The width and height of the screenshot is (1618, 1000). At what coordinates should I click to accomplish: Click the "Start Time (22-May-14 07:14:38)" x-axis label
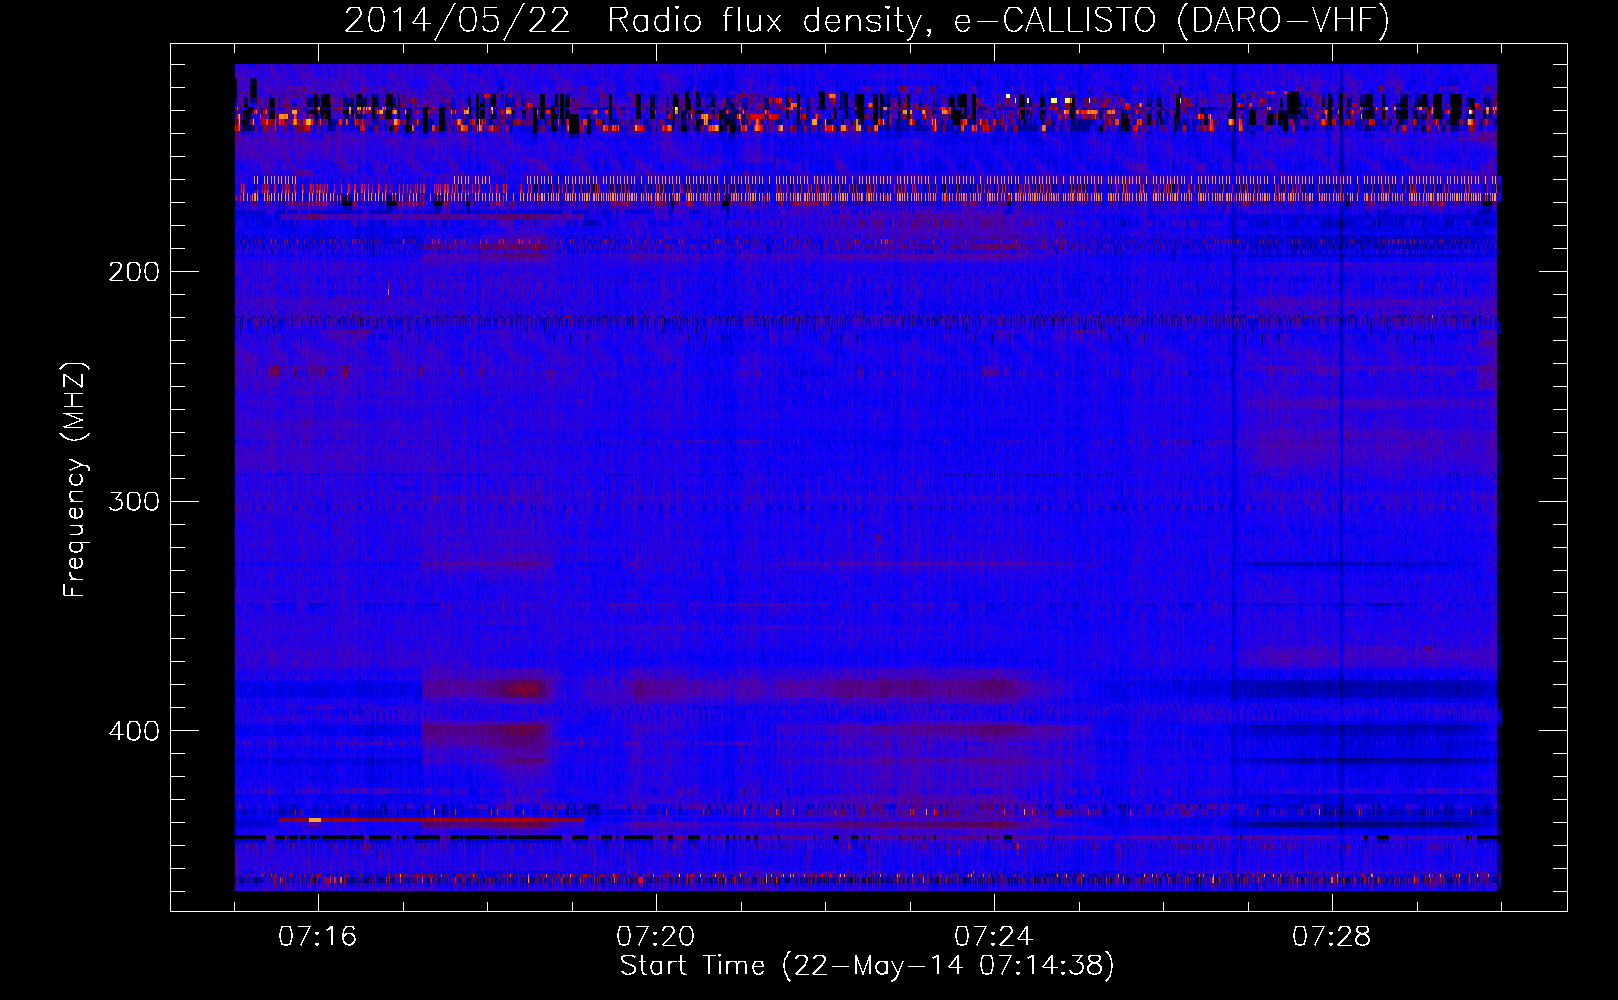pos(867,966)
